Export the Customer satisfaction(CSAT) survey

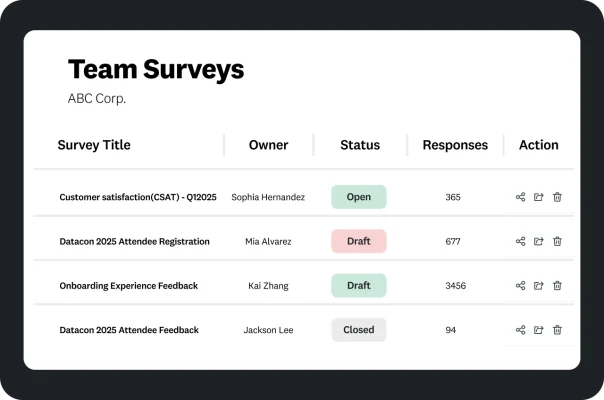(539, 197)
